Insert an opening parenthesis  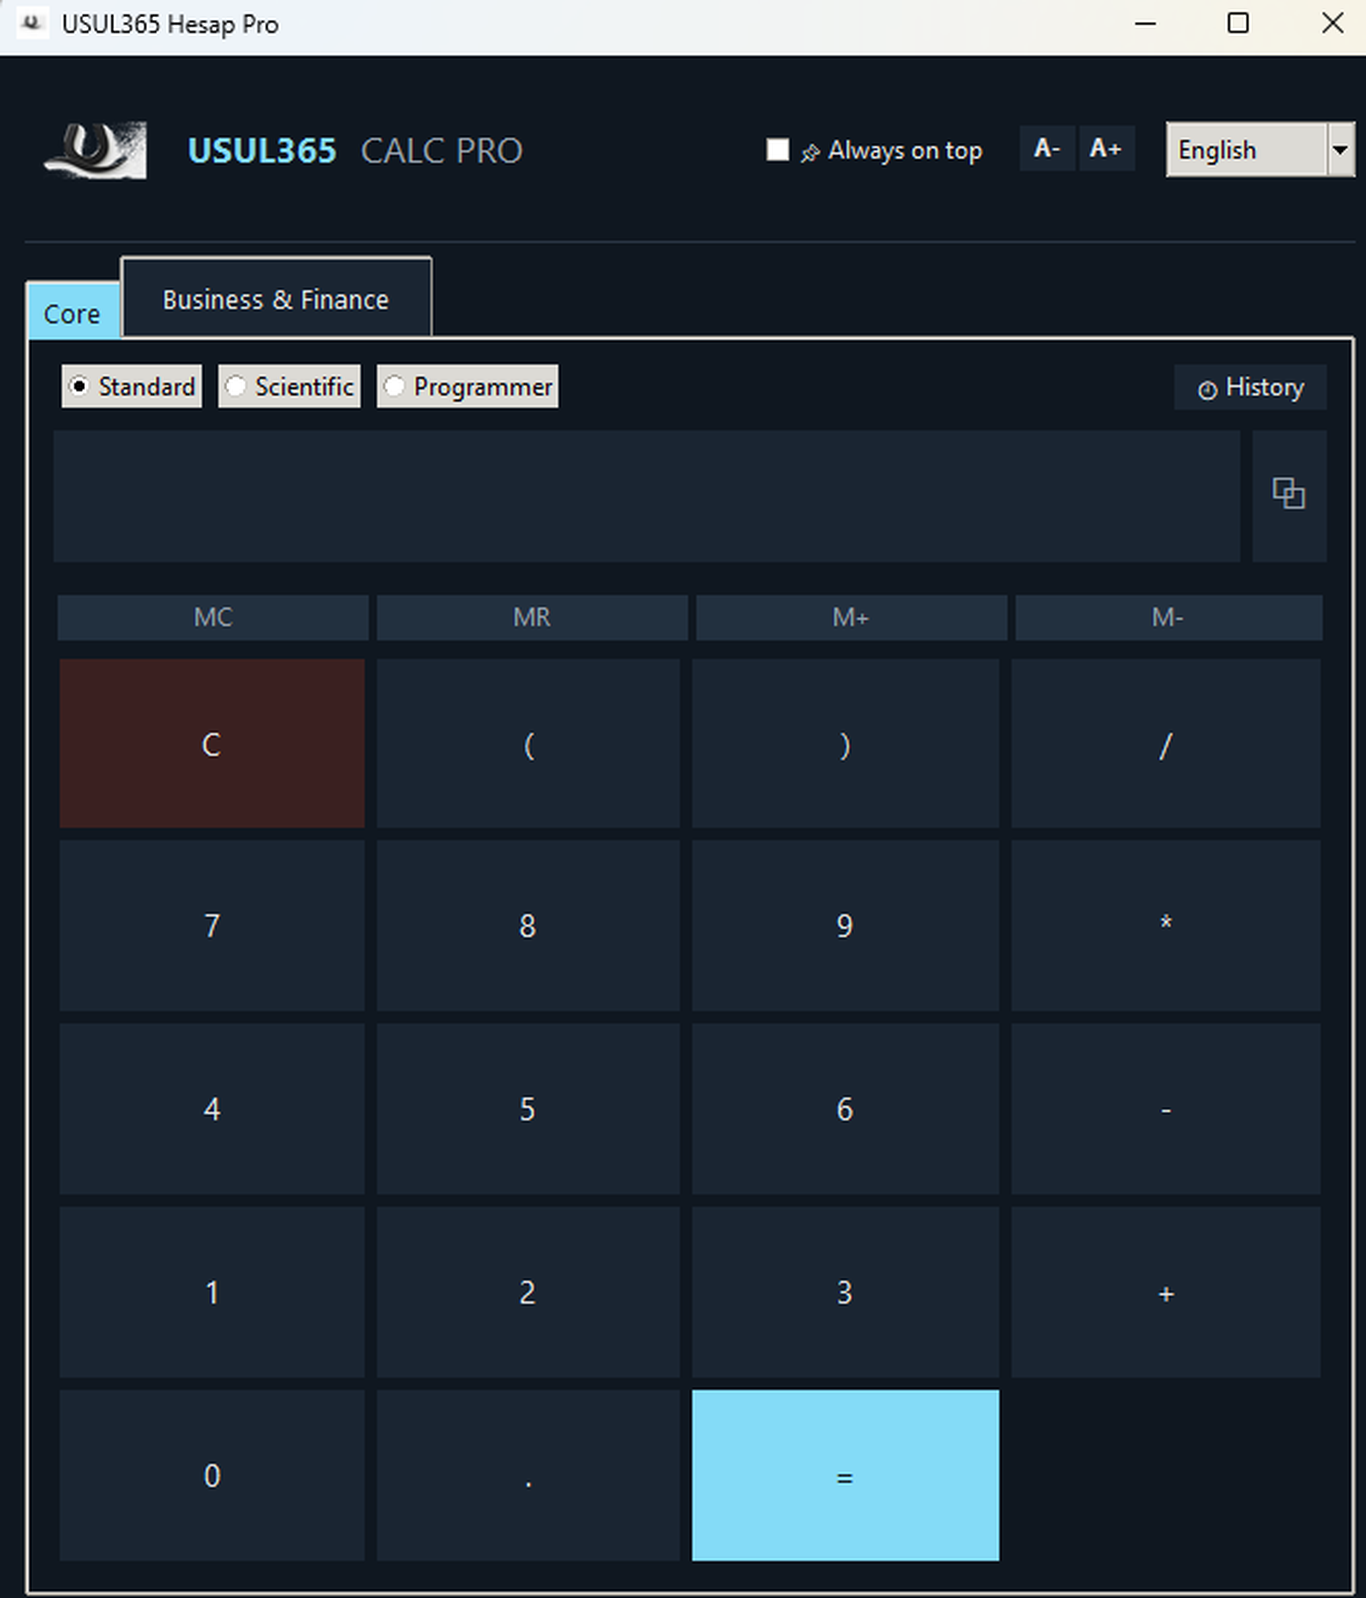pyautogui.click(x=528, y=743)
